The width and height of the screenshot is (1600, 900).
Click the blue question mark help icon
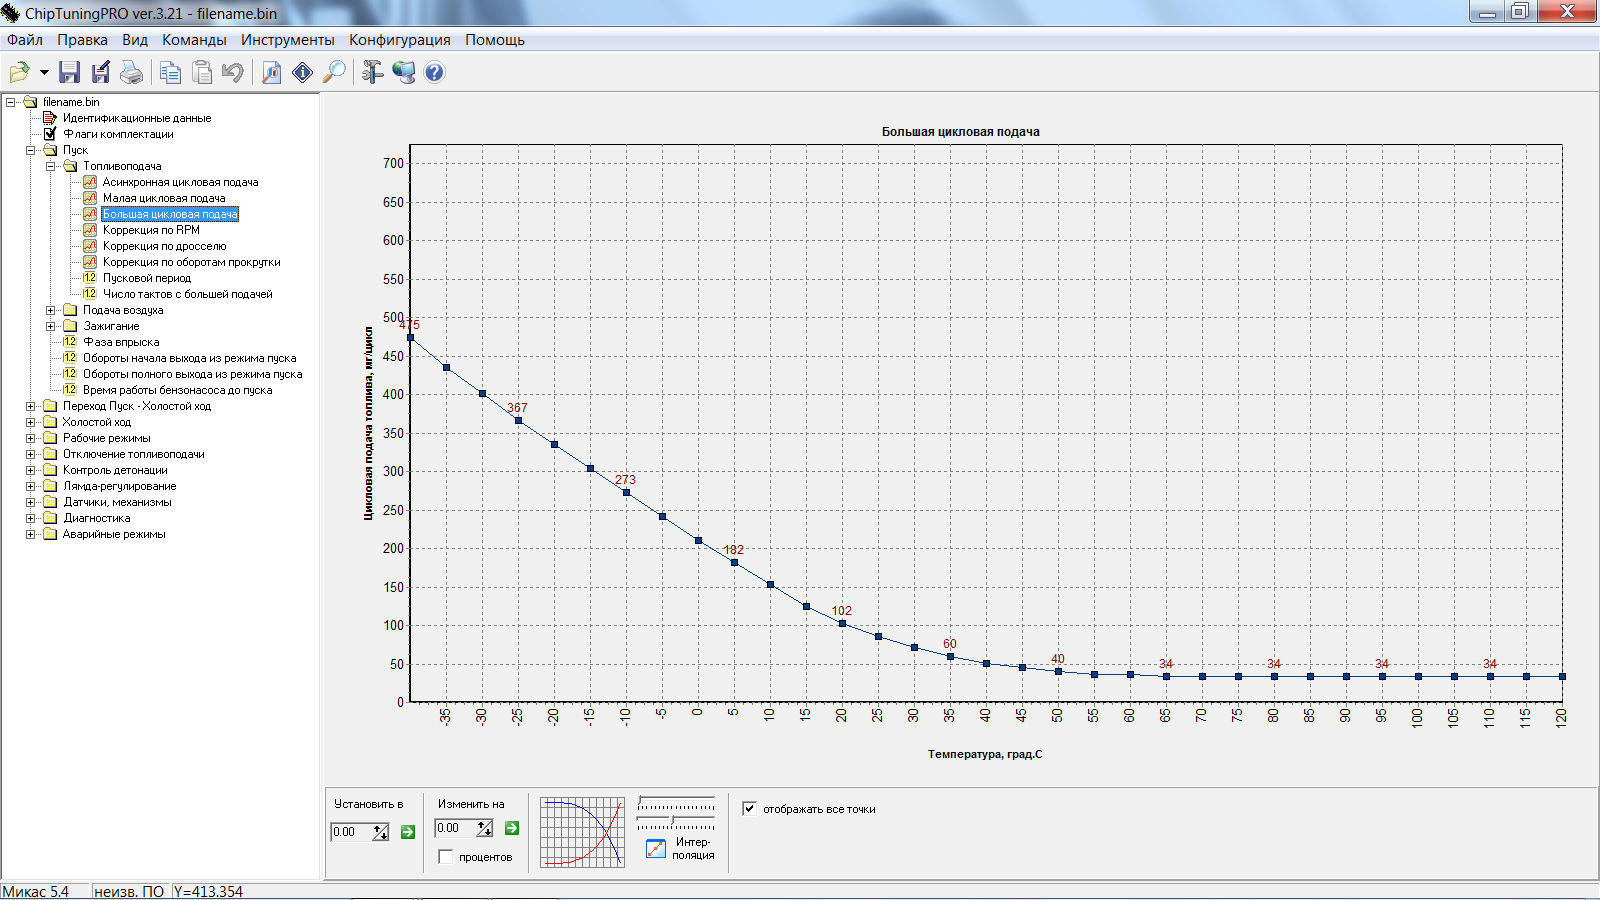[434, 72]
